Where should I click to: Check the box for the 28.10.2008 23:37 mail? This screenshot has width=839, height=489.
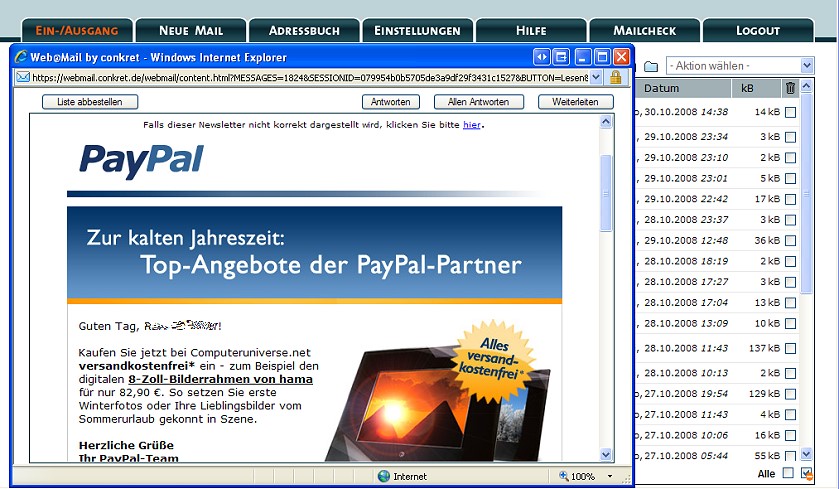[x=790, y=220]
